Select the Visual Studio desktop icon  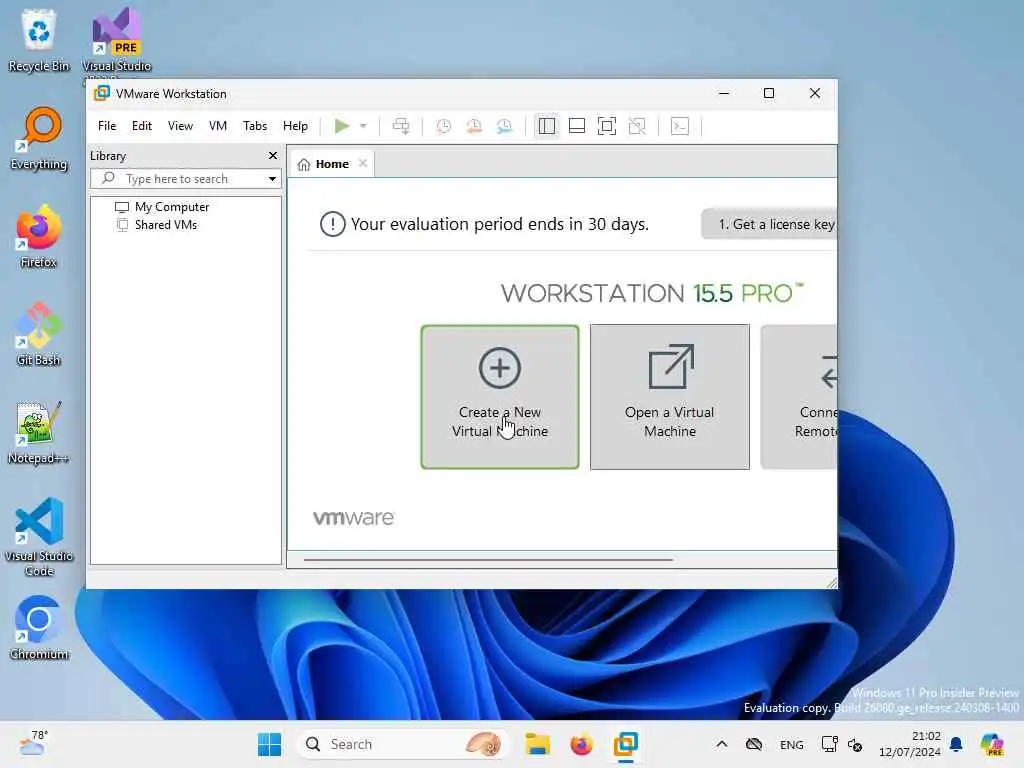(116, 40)
